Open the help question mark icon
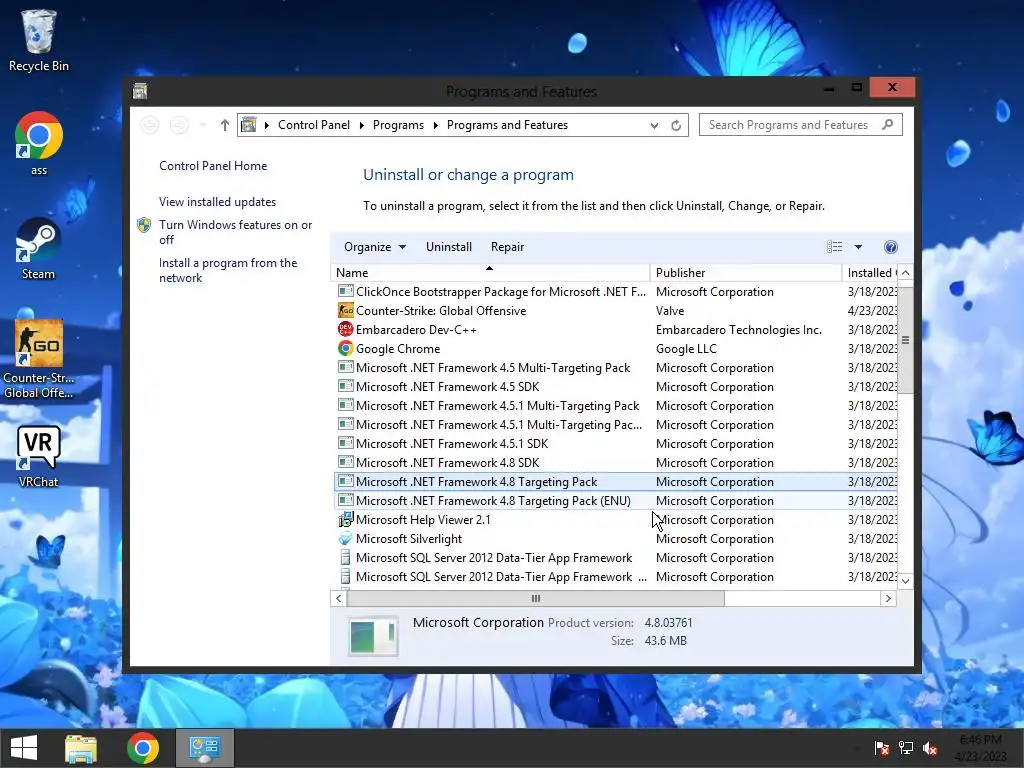 pos(891,247)
